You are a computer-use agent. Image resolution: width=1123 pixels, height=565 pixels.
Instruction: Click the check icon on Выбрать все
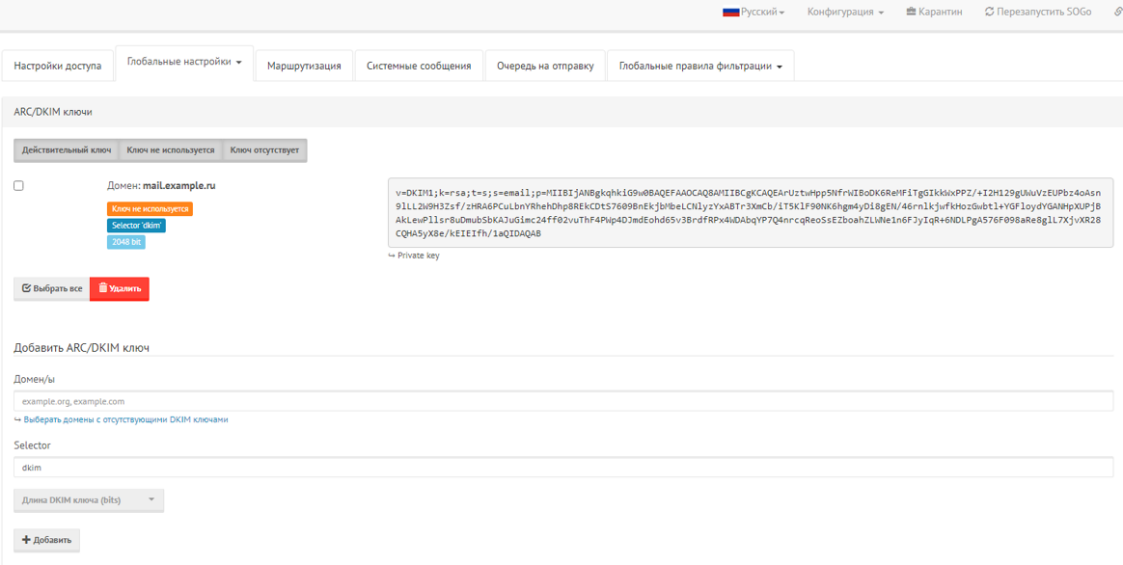(26, 289)
